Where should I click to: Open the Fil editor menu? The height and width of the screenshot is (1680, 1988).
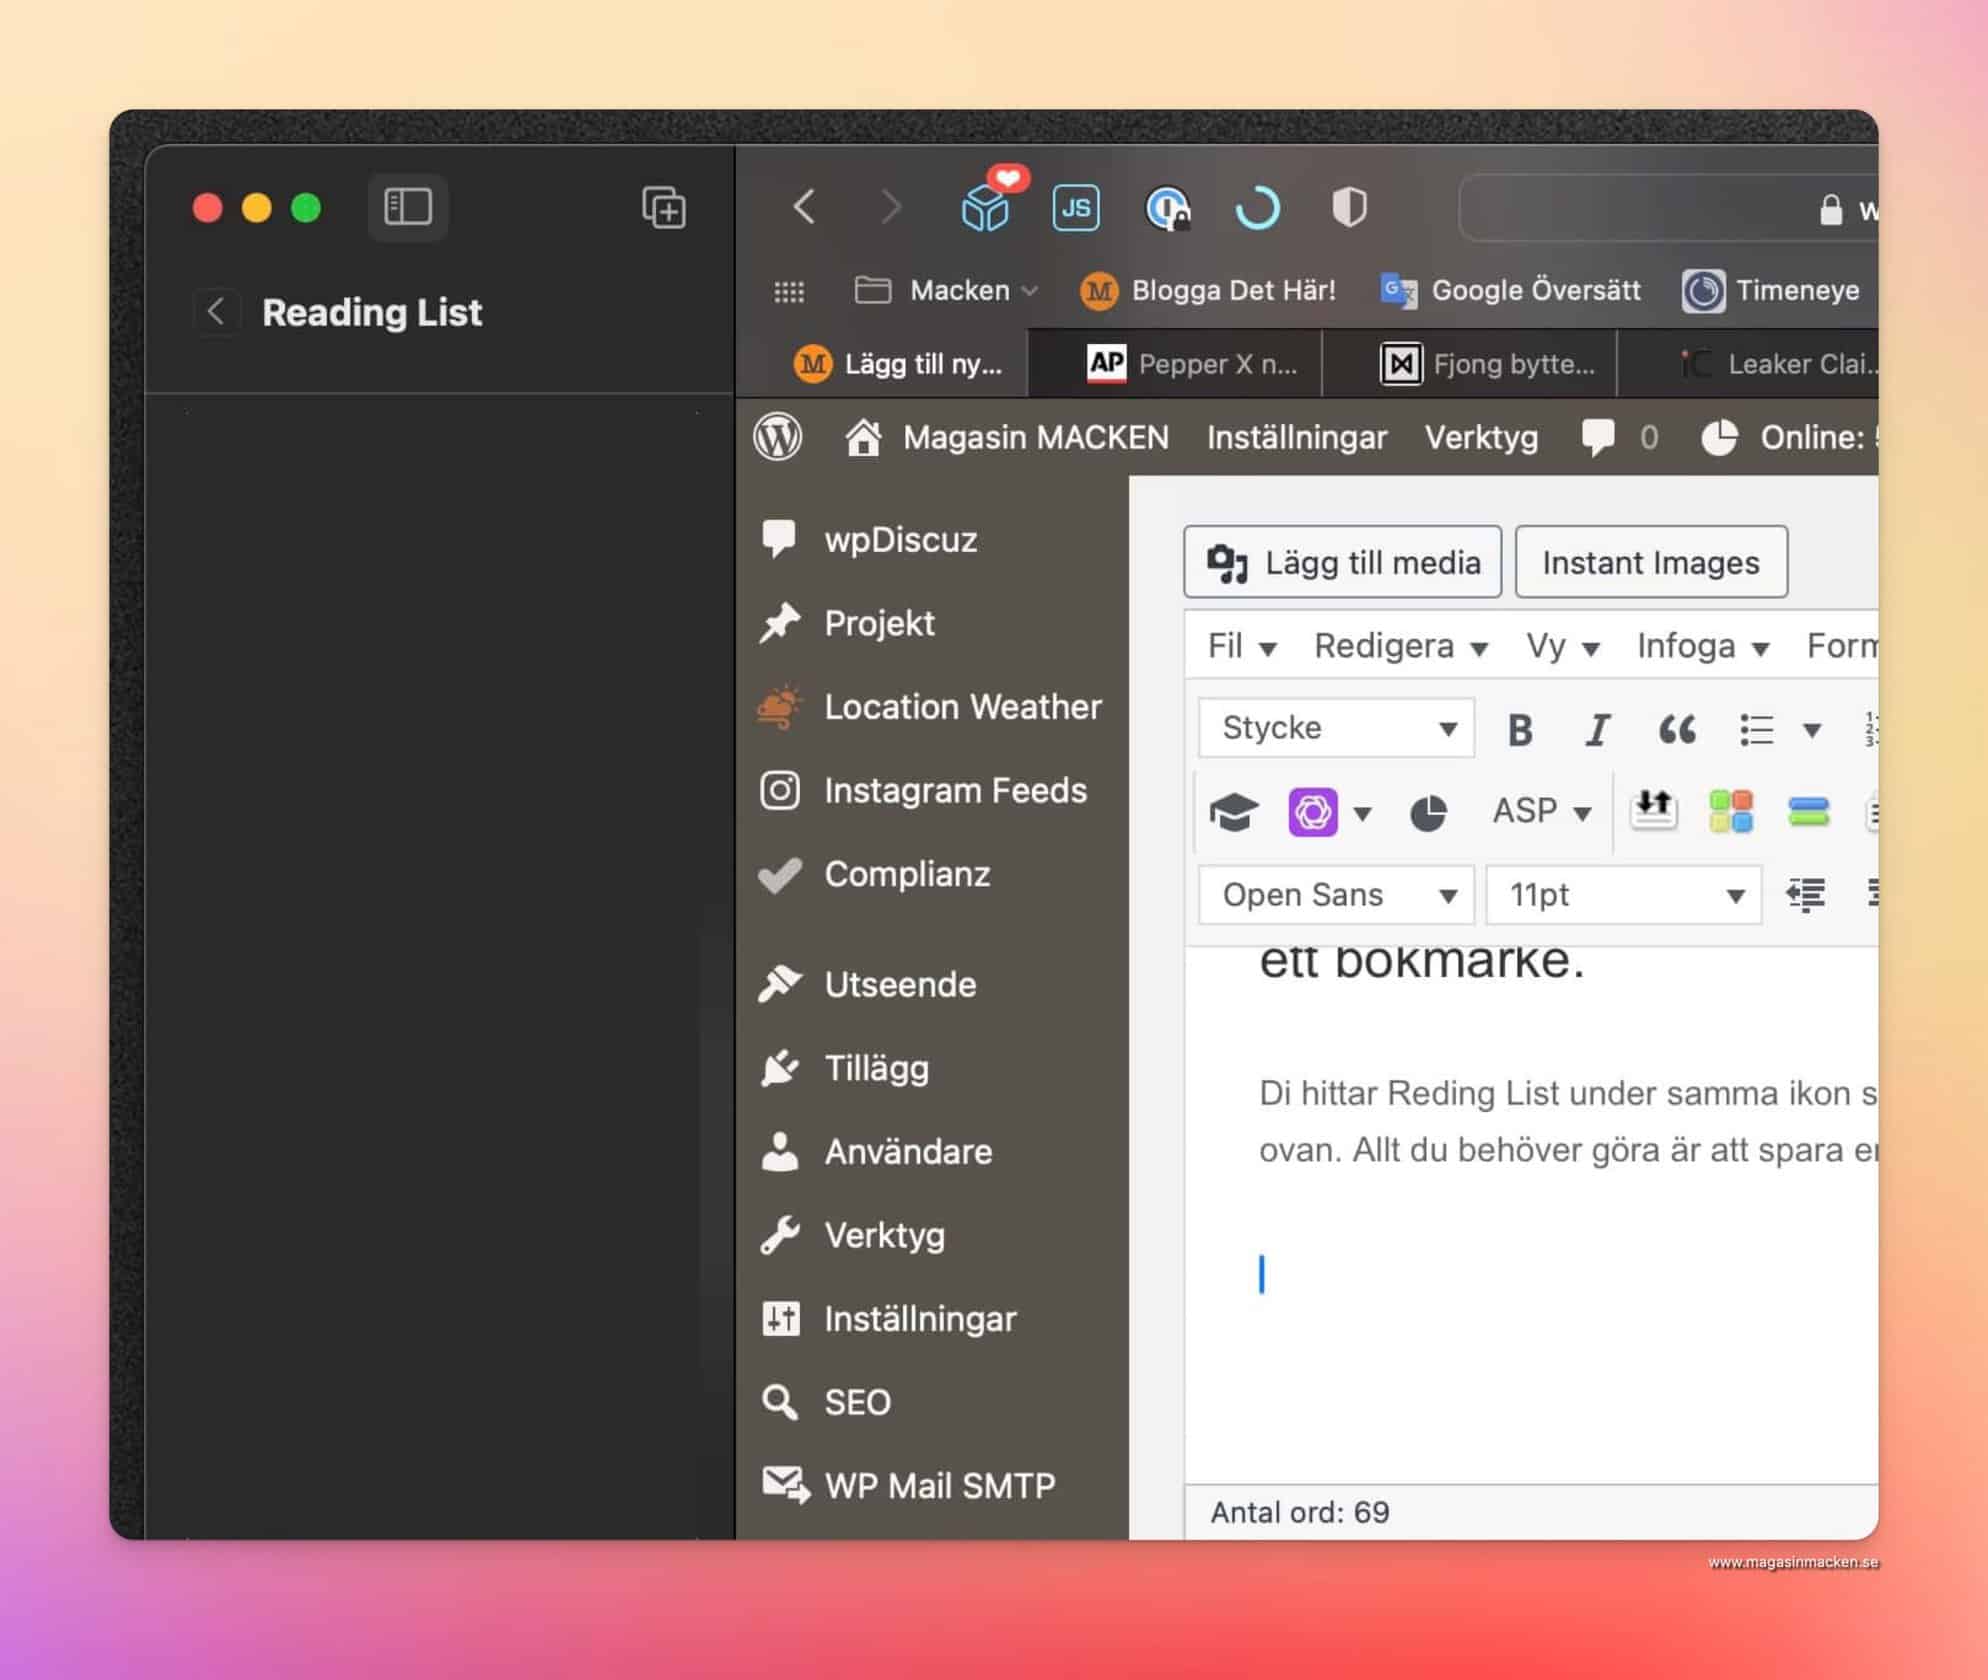click(1242, 646)
